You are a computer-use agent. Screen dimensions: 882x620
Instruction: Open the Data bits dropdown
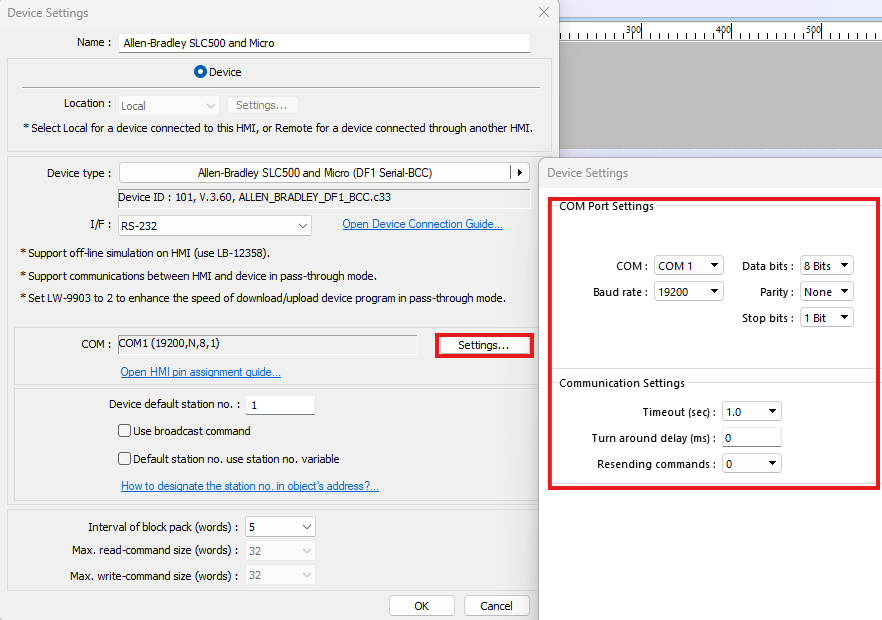826,266
